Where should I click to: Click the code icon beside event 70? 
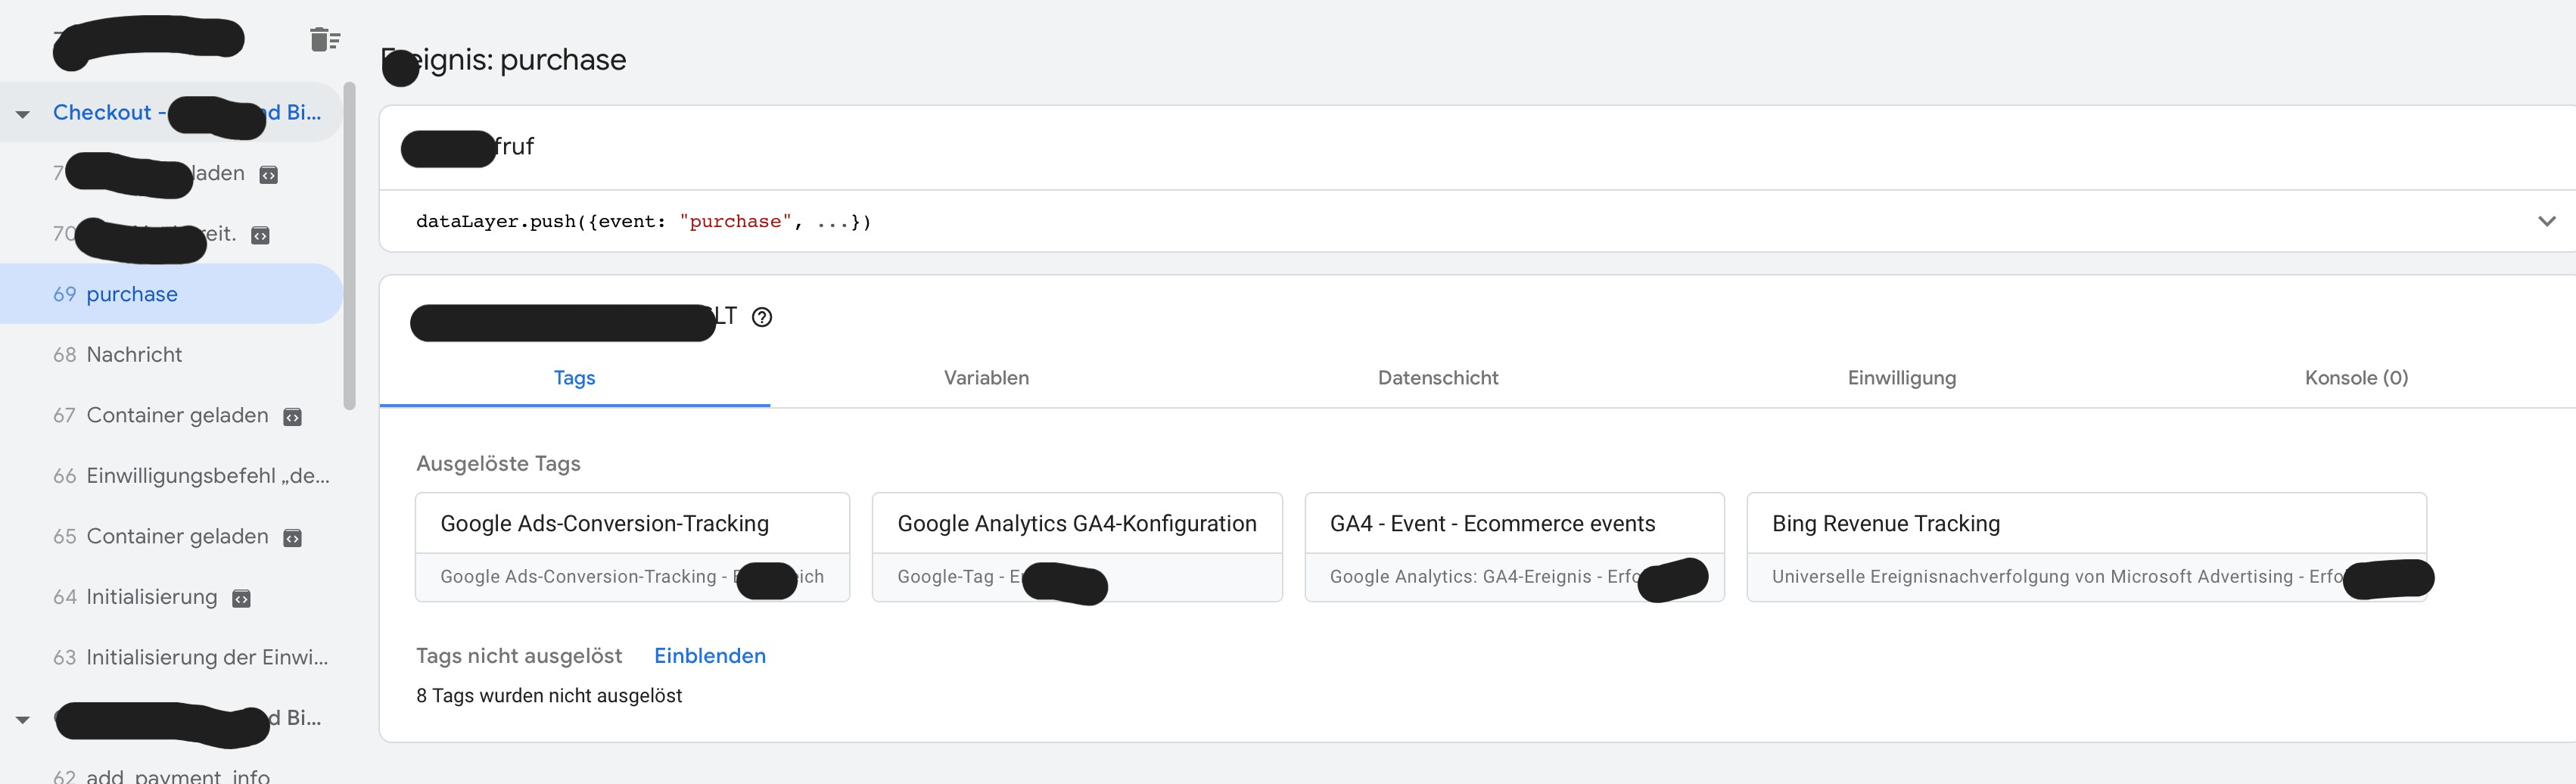[260, 236]
